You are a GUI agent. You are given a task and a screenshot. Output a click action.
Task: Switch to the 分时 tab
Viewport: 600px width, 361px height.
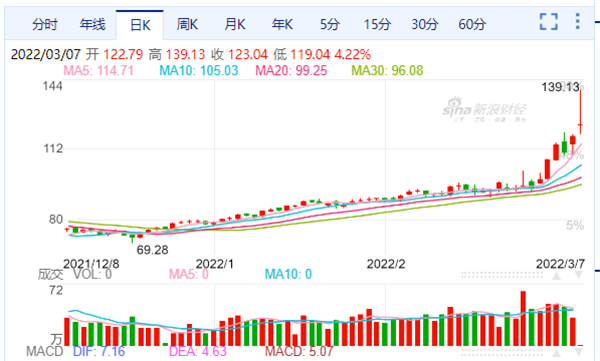(x=45, y=25)
